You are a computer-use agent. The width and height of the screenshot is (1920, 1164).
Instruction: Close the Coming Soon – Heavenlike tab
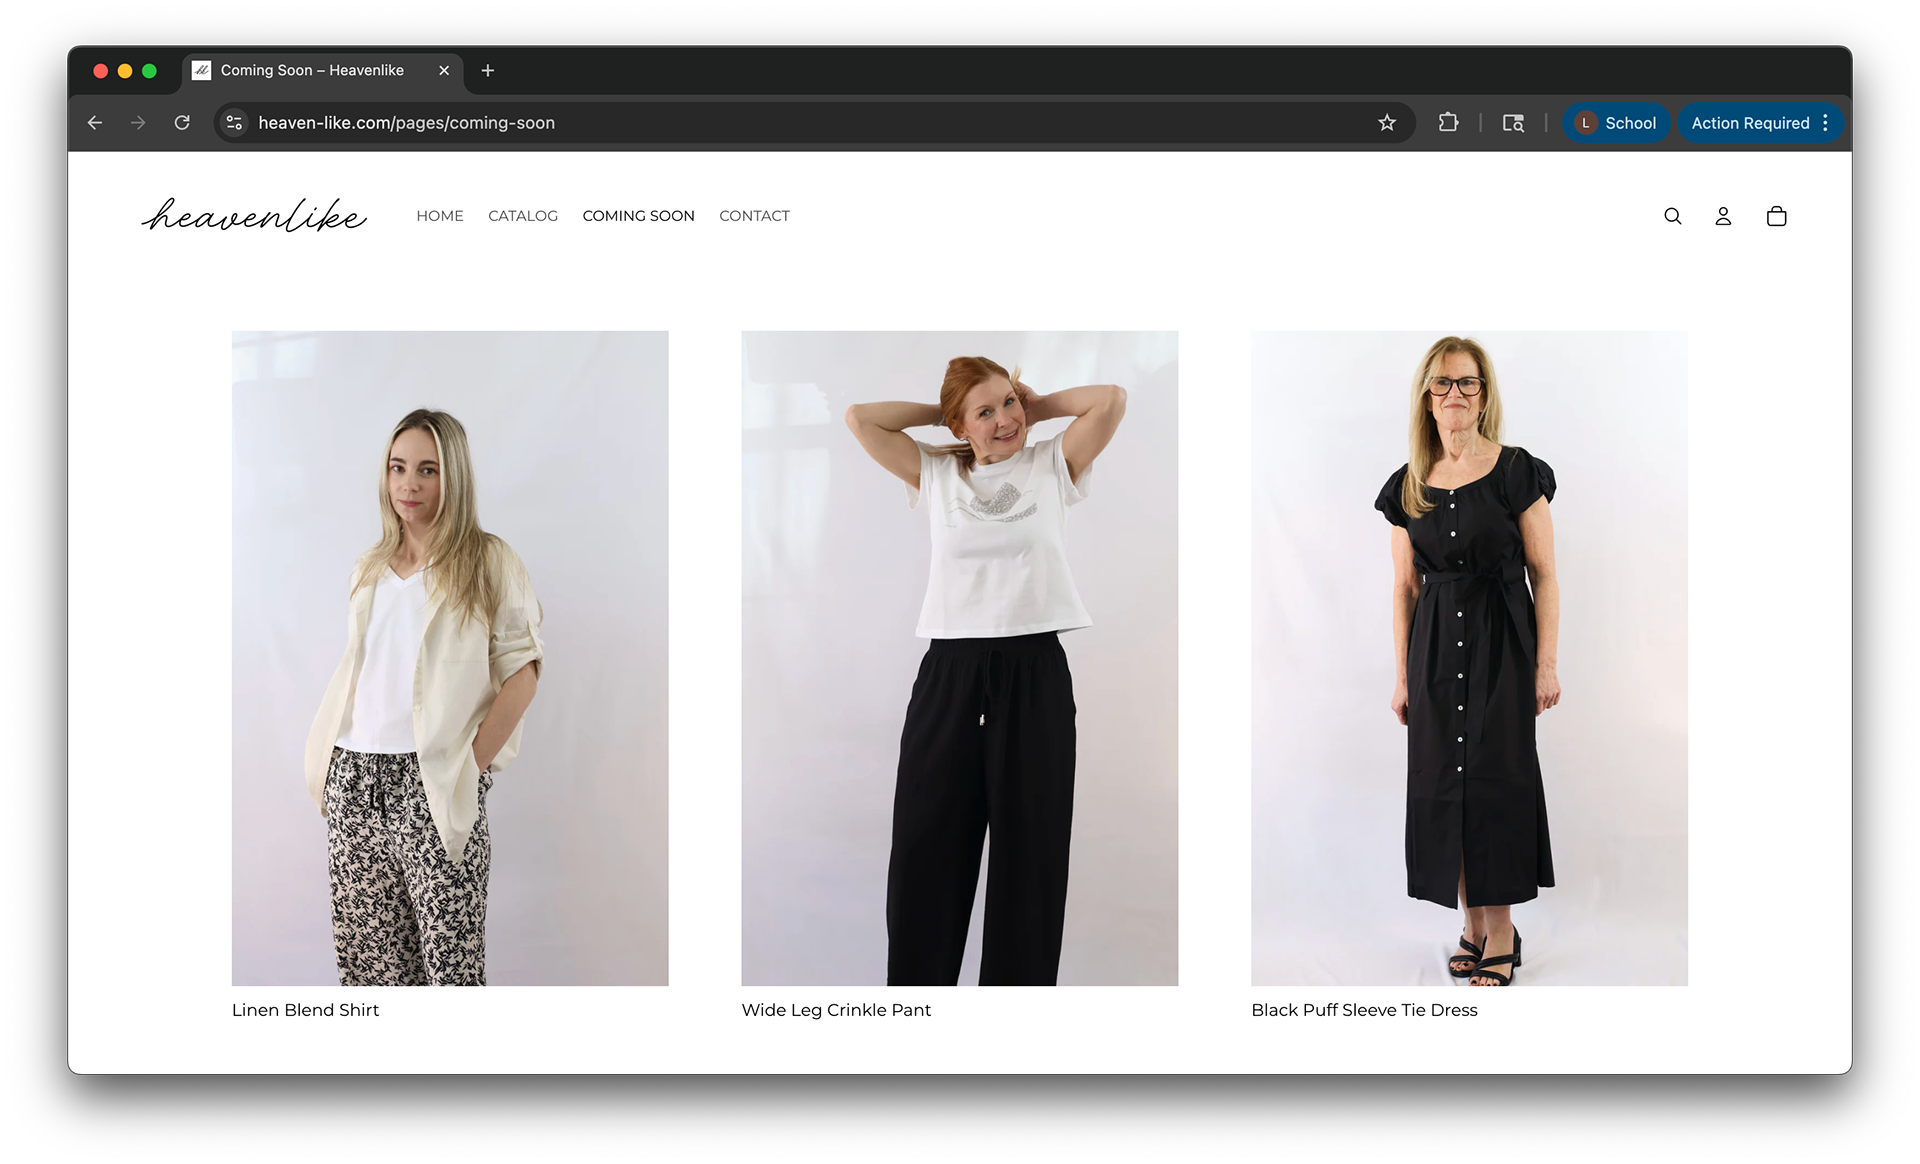click(444, 70)
